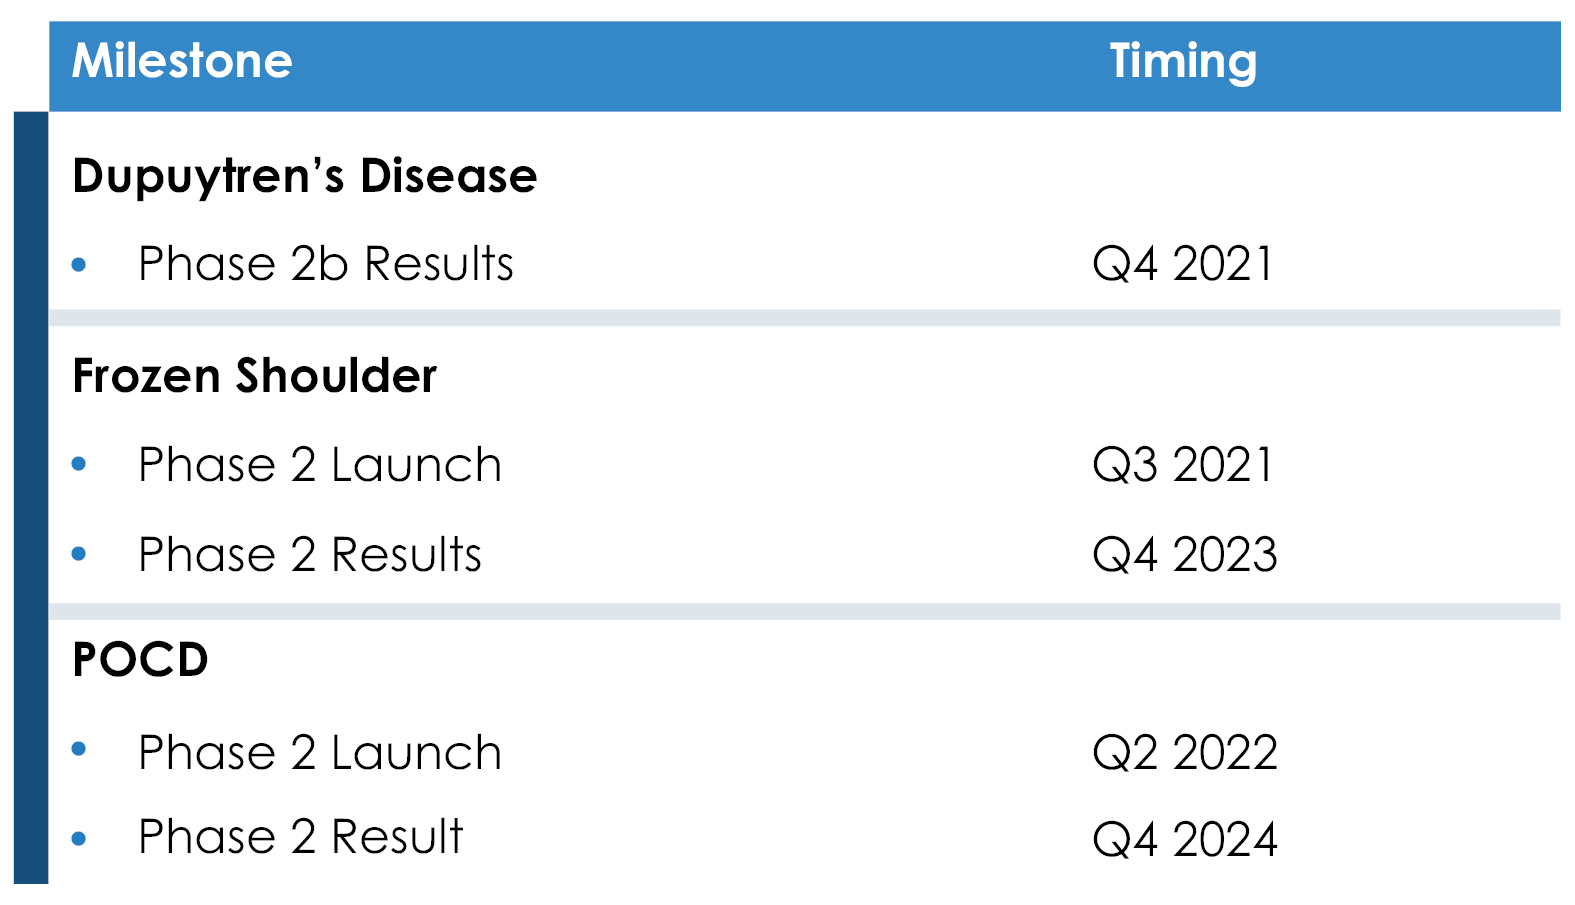Click the Q4 2023 timing value
This screenshot has width=1575, height=905.
point(1185,555)
